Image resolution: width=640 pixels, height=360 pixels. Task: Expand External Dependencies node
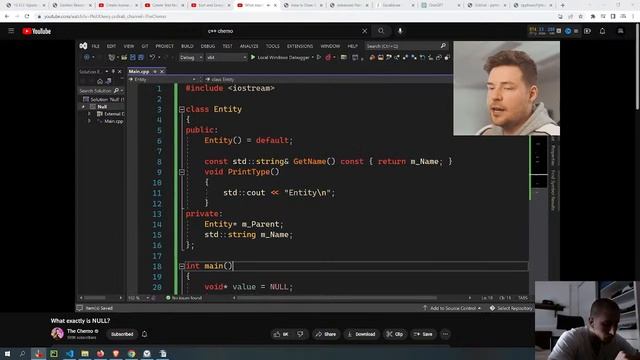[x=89, y=114]
